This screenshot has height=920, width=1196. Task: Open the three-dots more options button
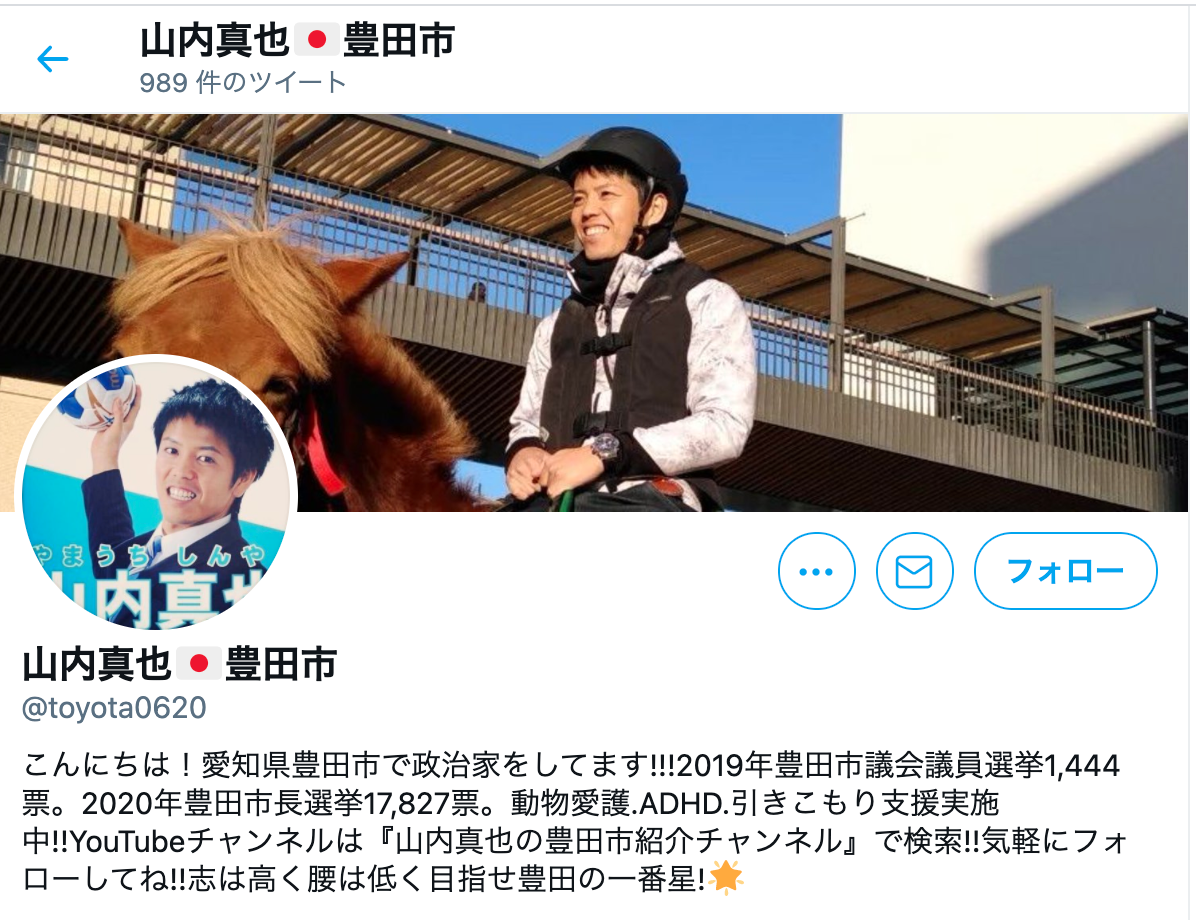[x=816, y=571]
